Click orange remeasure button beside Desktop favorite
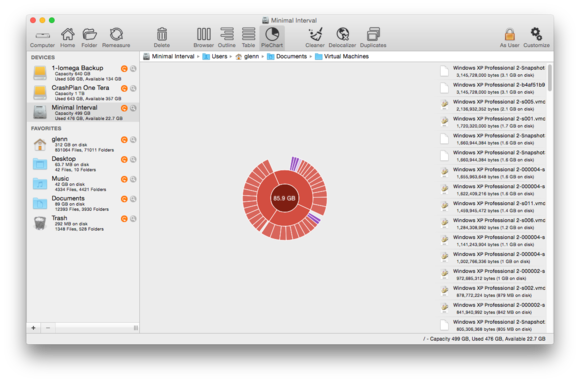 [124, 159]
